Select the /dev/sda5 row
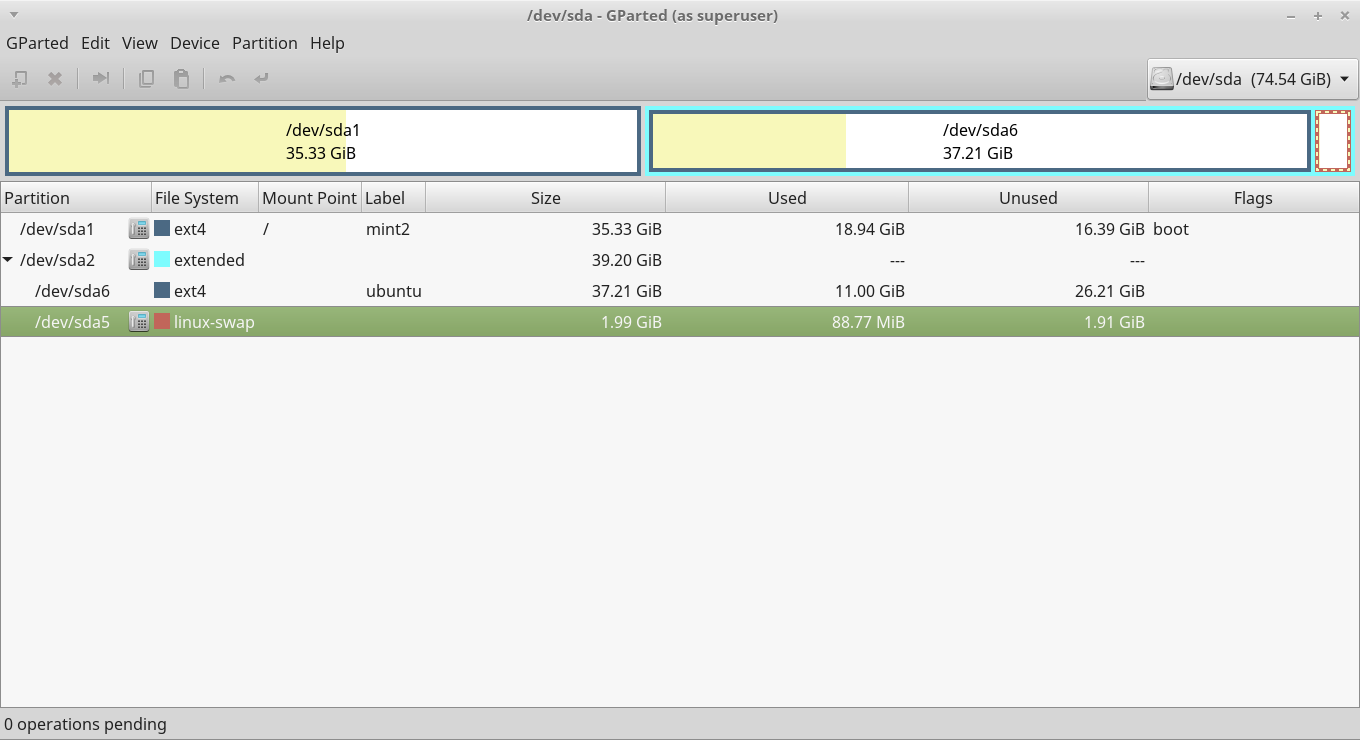 click(x=680, y=322)
